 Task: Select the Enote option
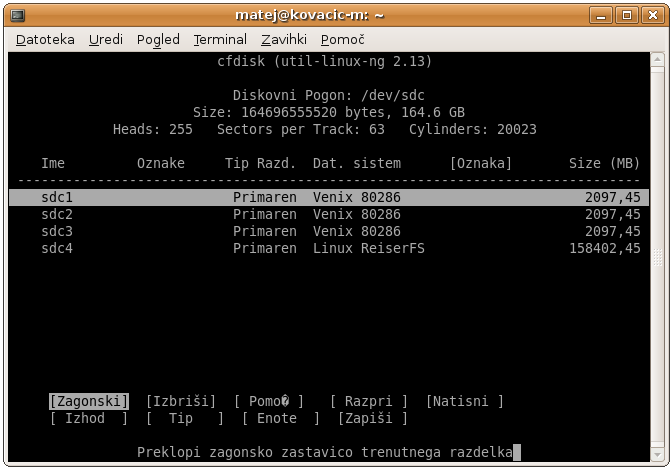coord(281,419)
